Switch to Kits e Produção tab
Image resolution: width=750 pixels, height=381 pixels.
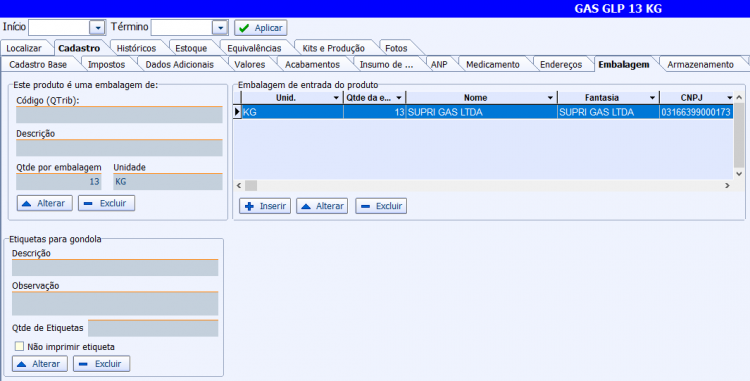point(333,48)
